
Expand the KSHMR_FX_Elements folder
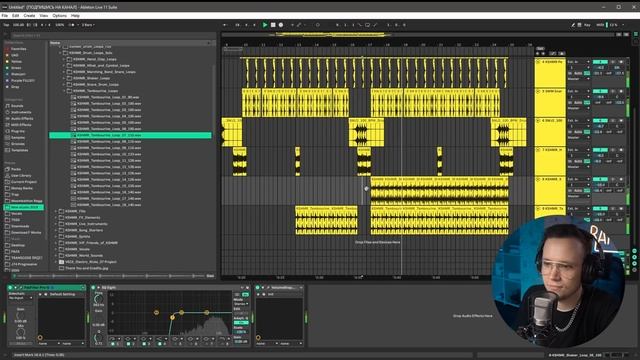tap(56, 218)
